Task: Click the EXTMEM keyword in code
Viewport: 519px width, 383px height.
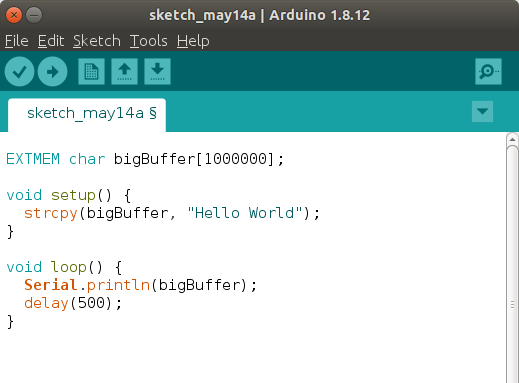Action: [x=33, y=159]
